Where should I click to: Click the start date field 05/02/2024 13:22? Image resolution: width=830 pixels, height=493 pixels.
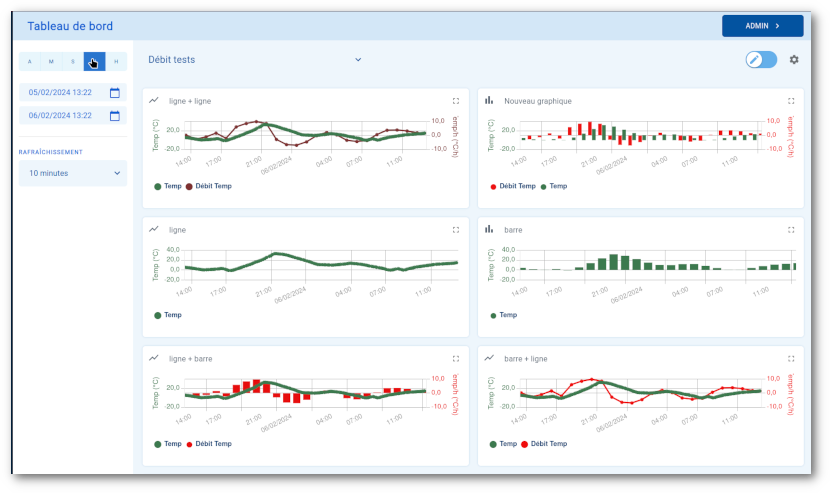[62, 93]
